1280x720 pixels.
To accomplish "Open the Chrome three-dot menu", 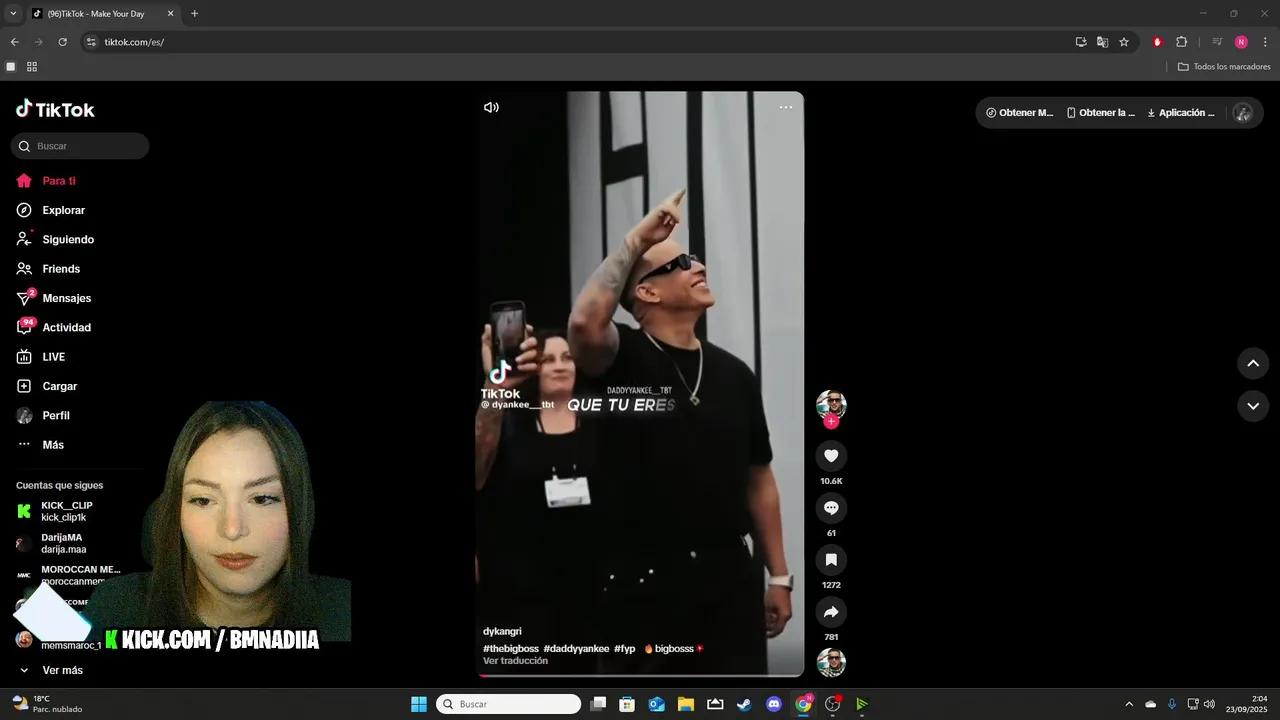I will (1265, 42).
